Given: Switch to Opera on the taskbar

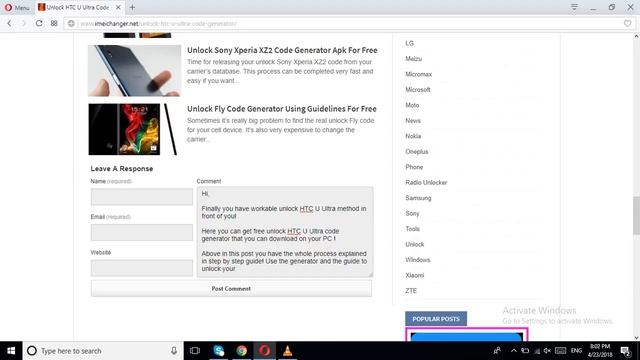Looking at the screenshot, I should (264, 351).
